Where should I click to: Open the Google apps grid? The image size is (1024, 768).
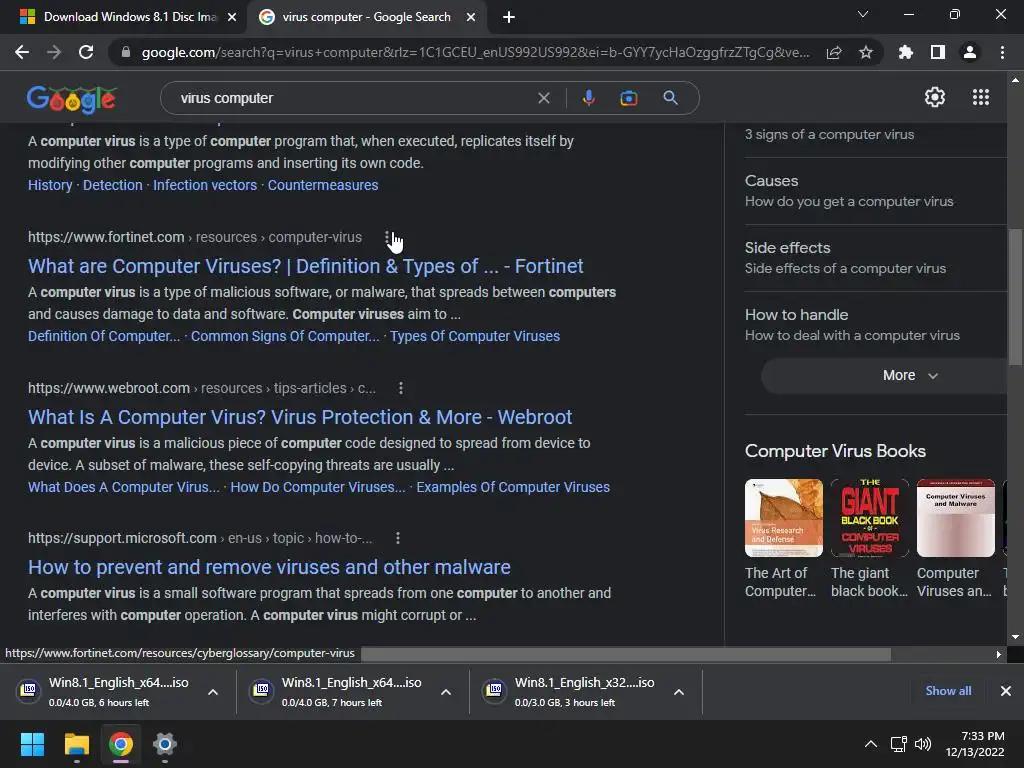pyautogui.click(x=981, y=97)
